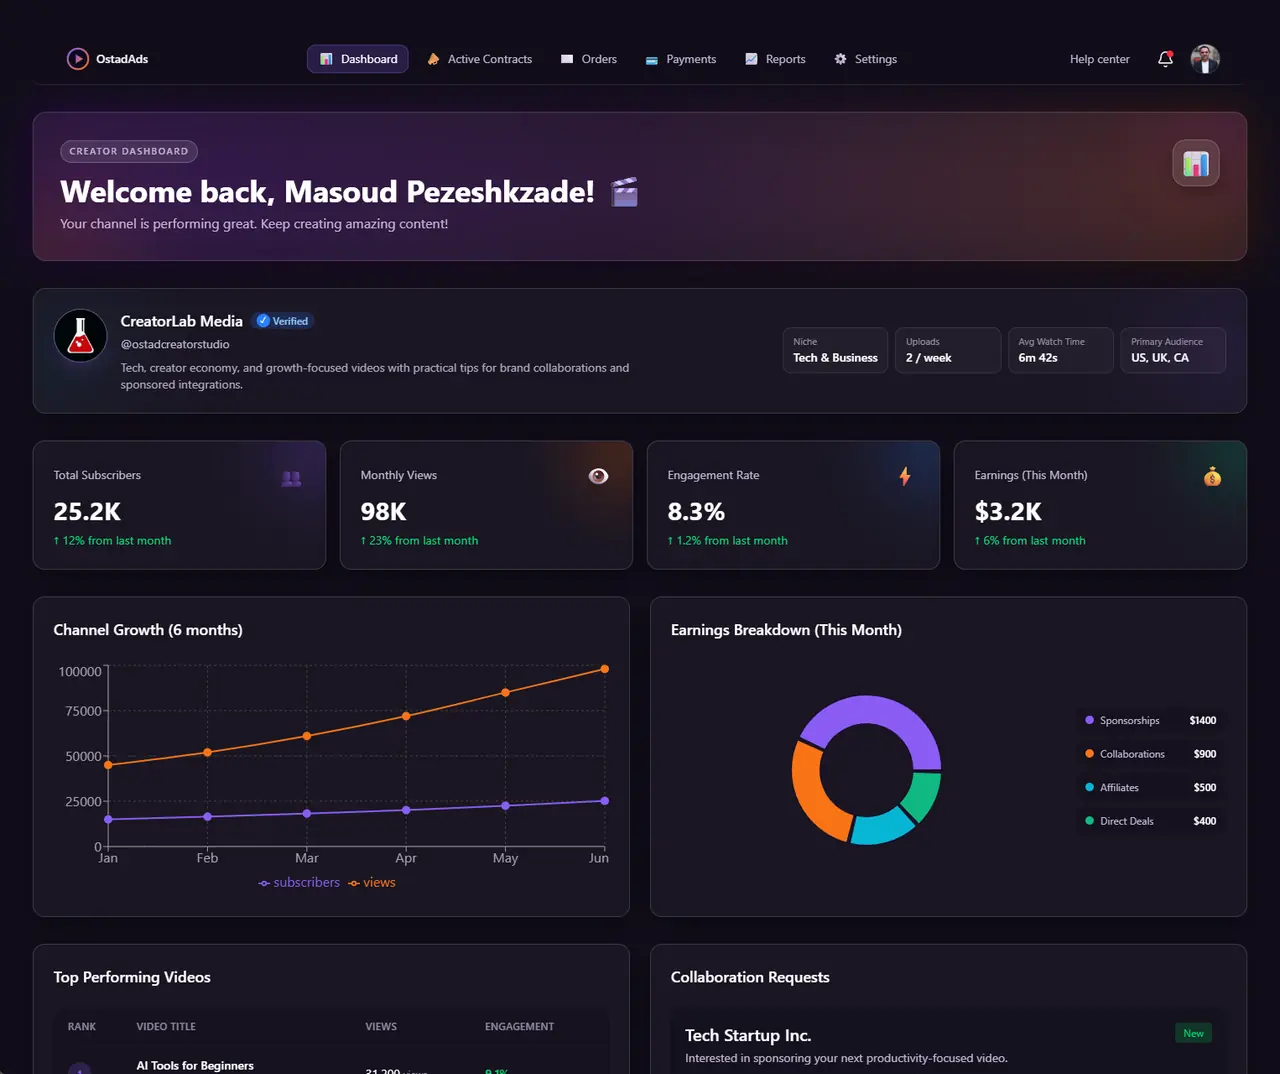This screenshot has height=1074, width=1280.
Task: Select the Uploads 2 / week tile
Action: click(x=948, y=350)
